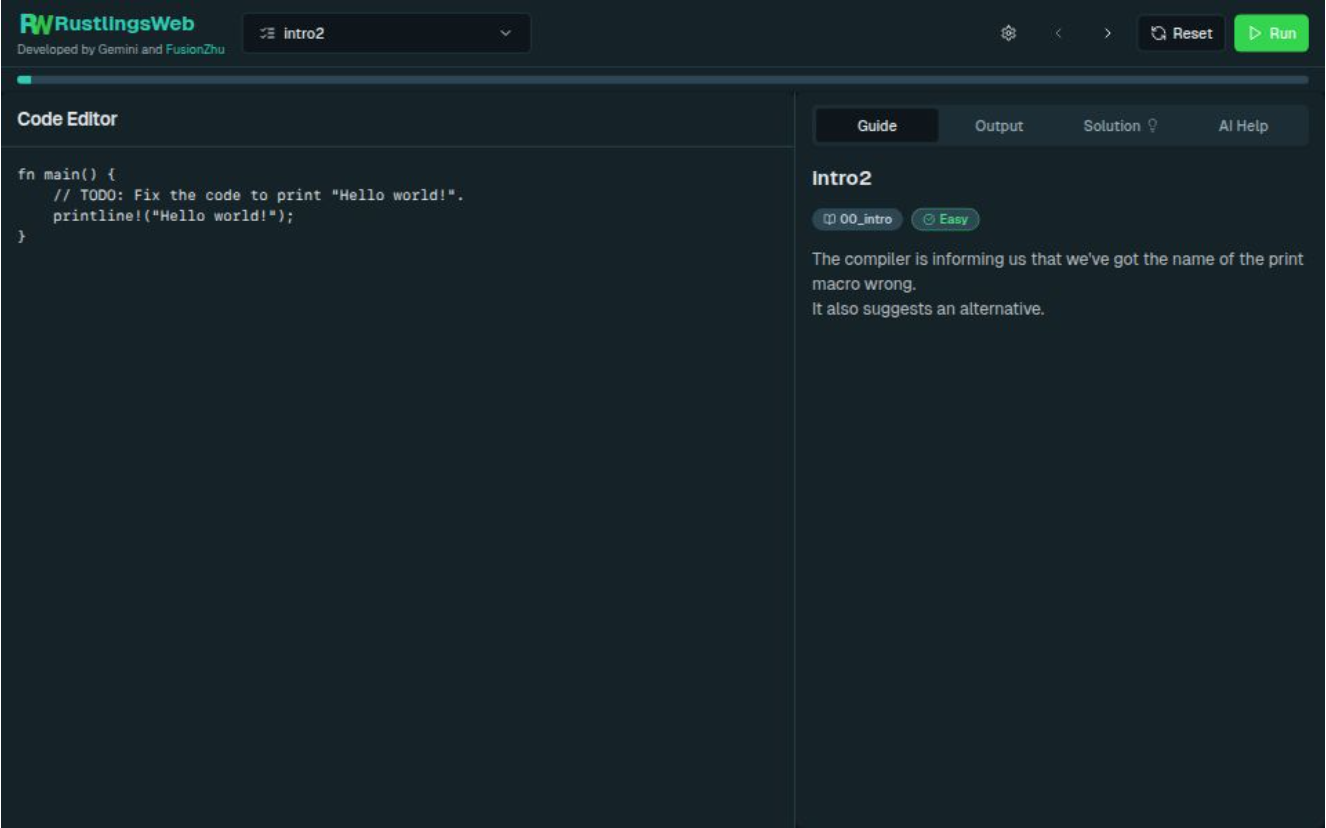The width and height of the screenshot is (1326, 828).
Task: Click the lightbulb icon on Solution tab
Action: pos(1152,126)
